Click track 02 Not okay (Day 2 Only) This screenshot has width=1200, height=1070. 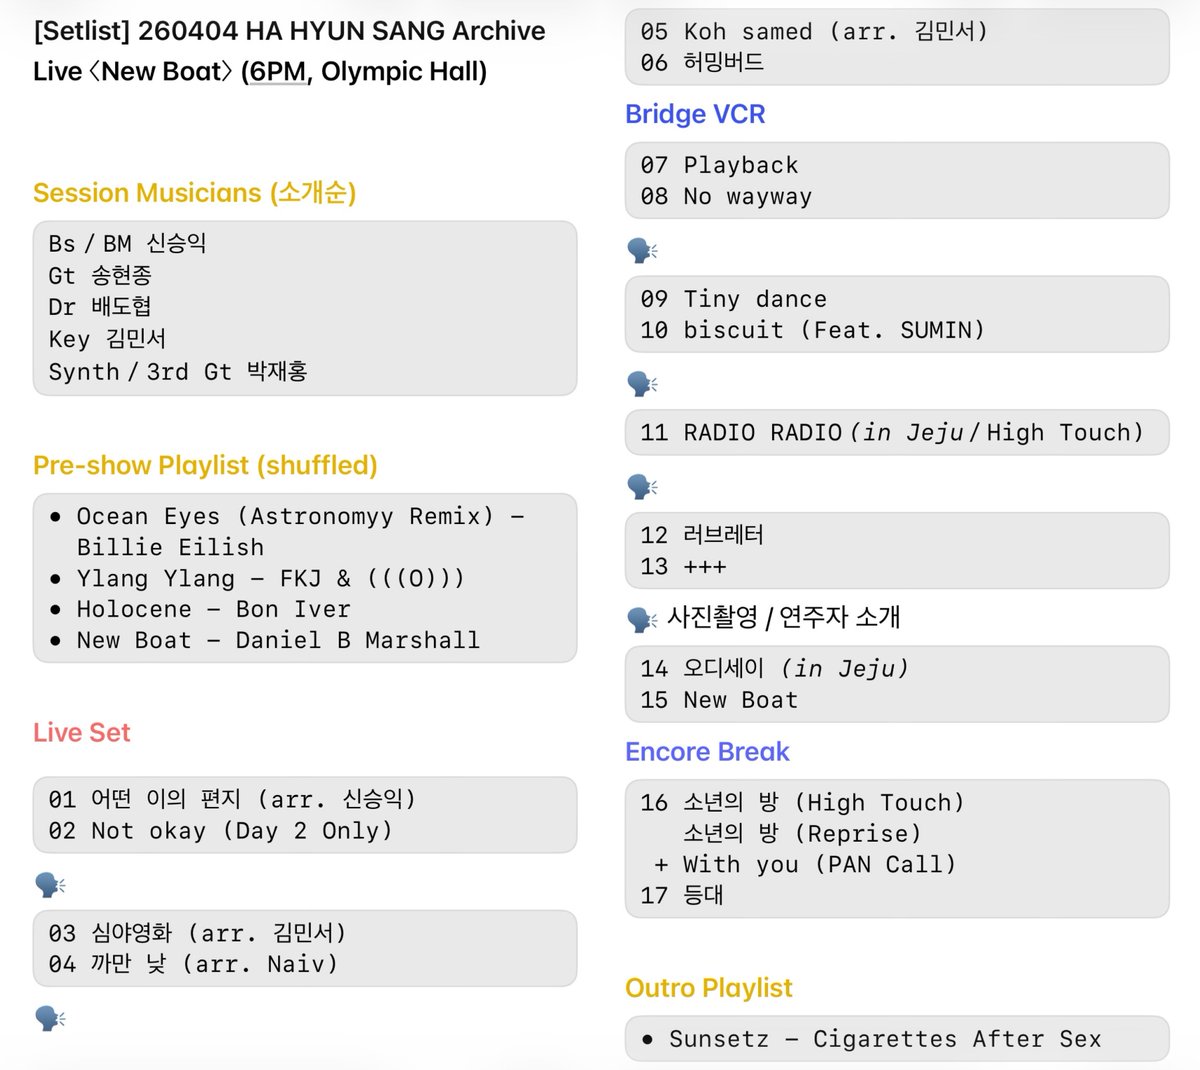[220, 830]
